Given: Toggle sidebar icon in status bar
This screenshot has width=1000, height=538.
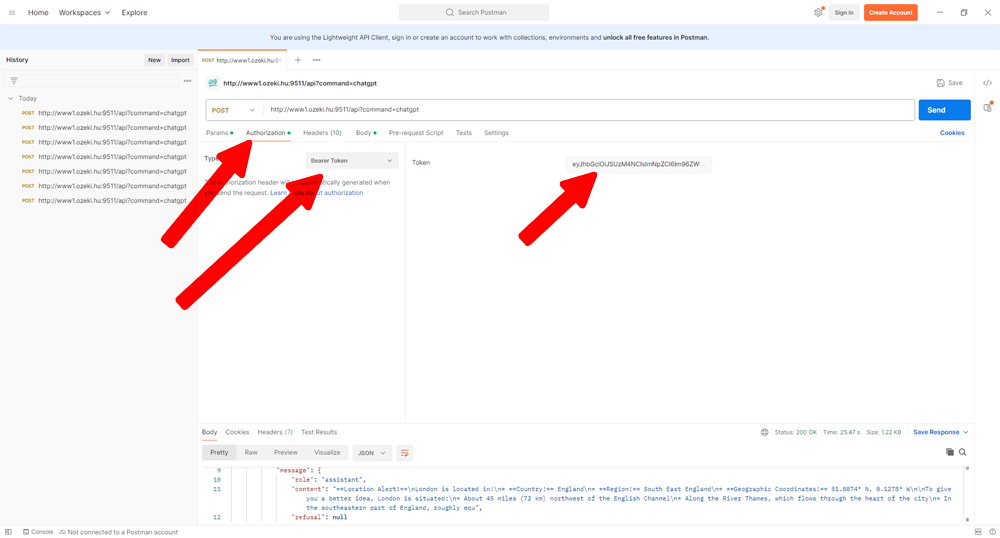Looking at the screenshot, I should [x=8, y=532].
